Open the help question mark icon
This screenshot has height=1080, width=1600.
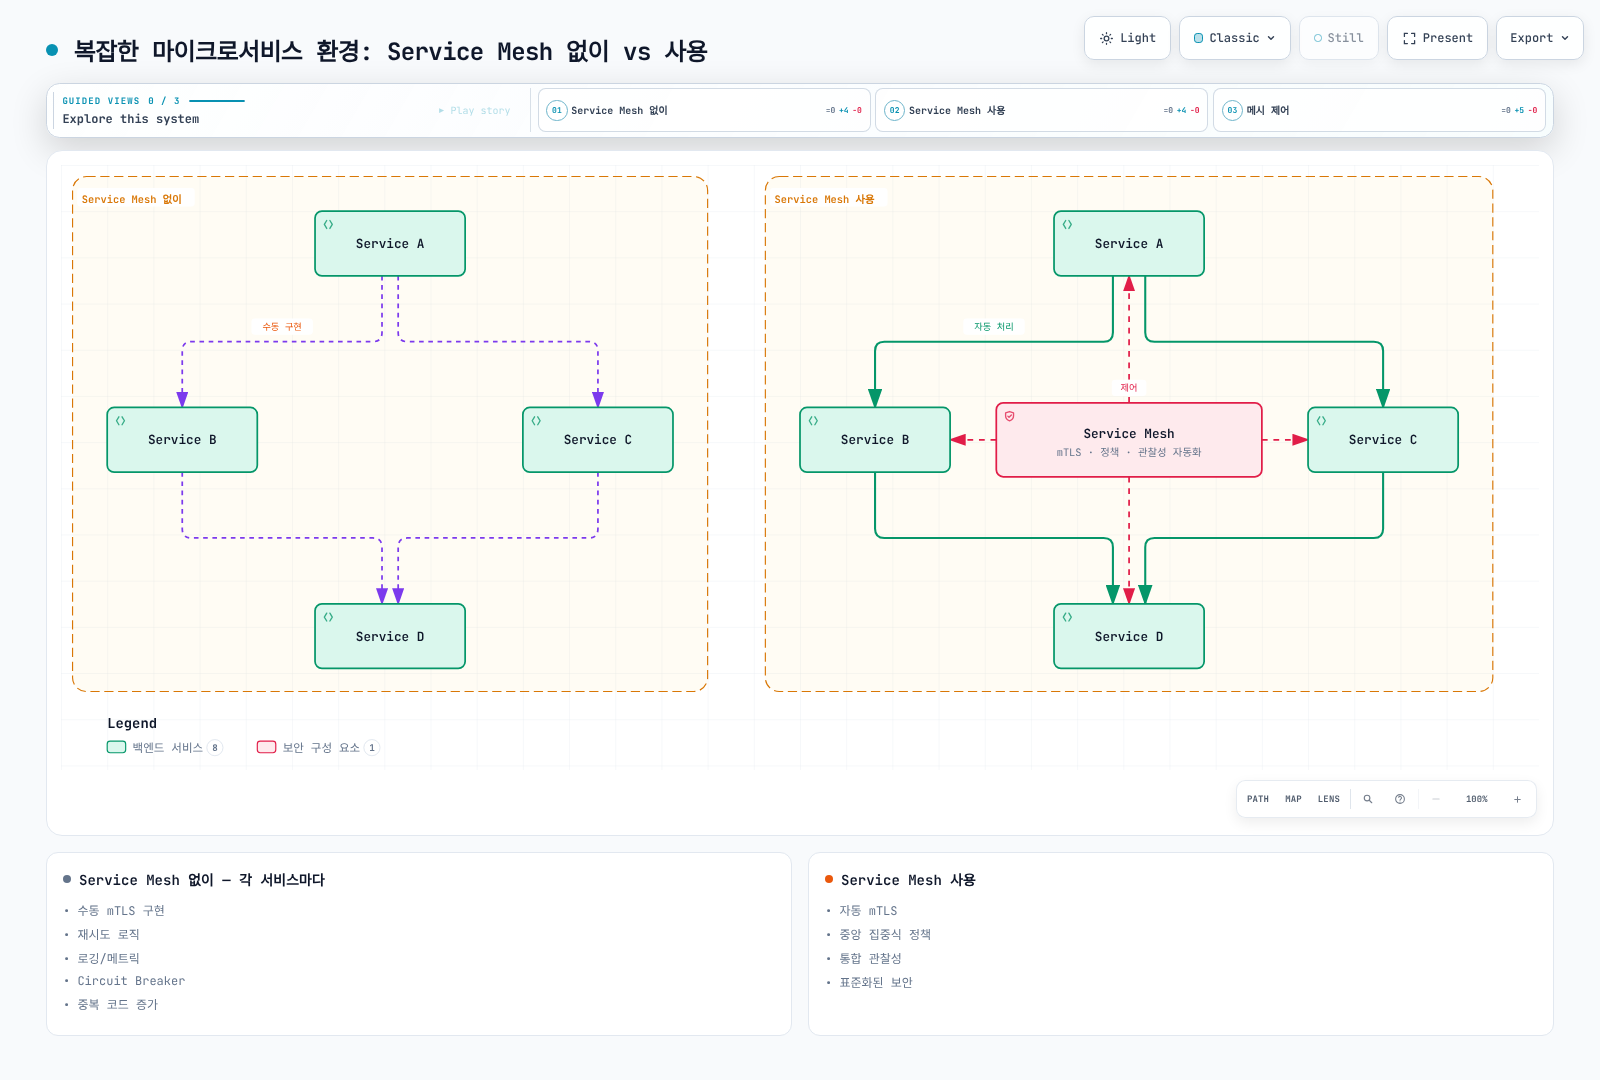(x=1400, y=799)
